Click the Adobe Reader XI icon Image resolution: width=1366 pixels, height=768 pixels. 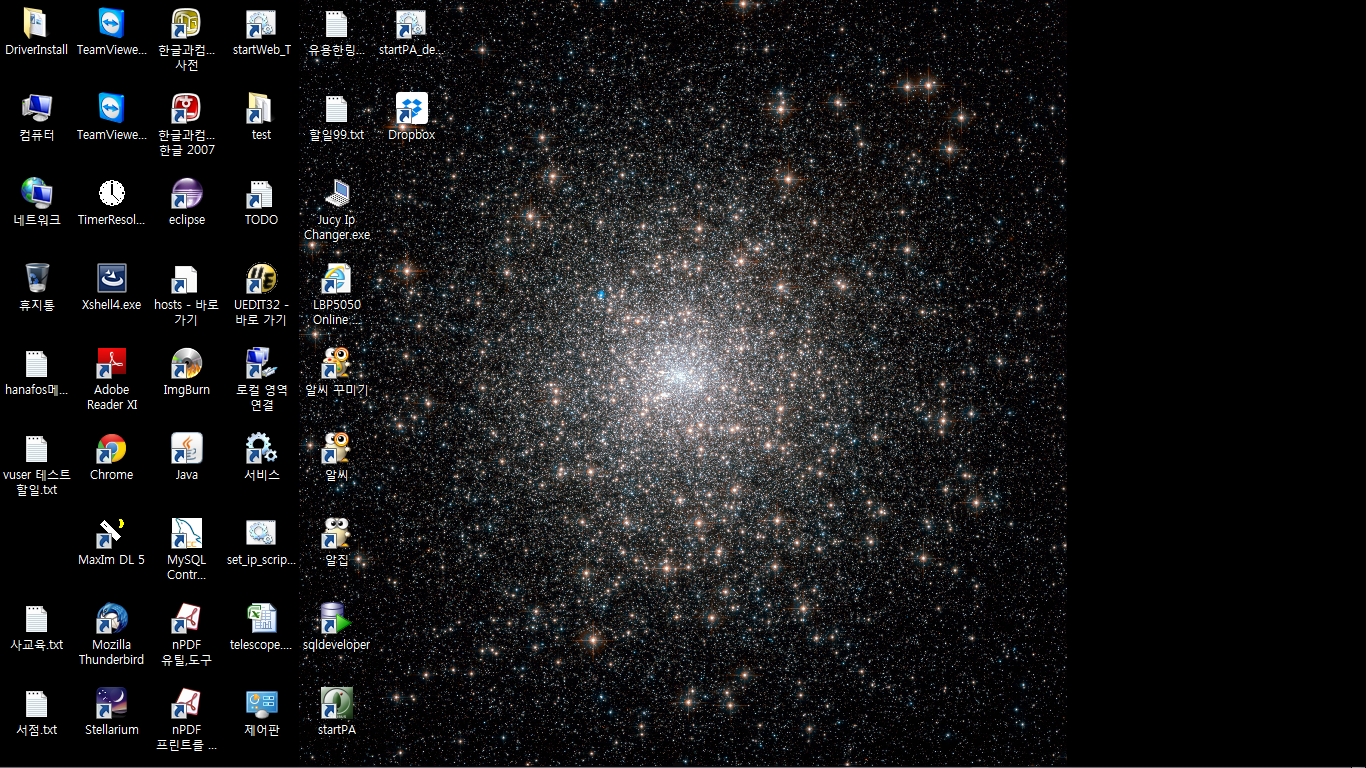[111, 364]
